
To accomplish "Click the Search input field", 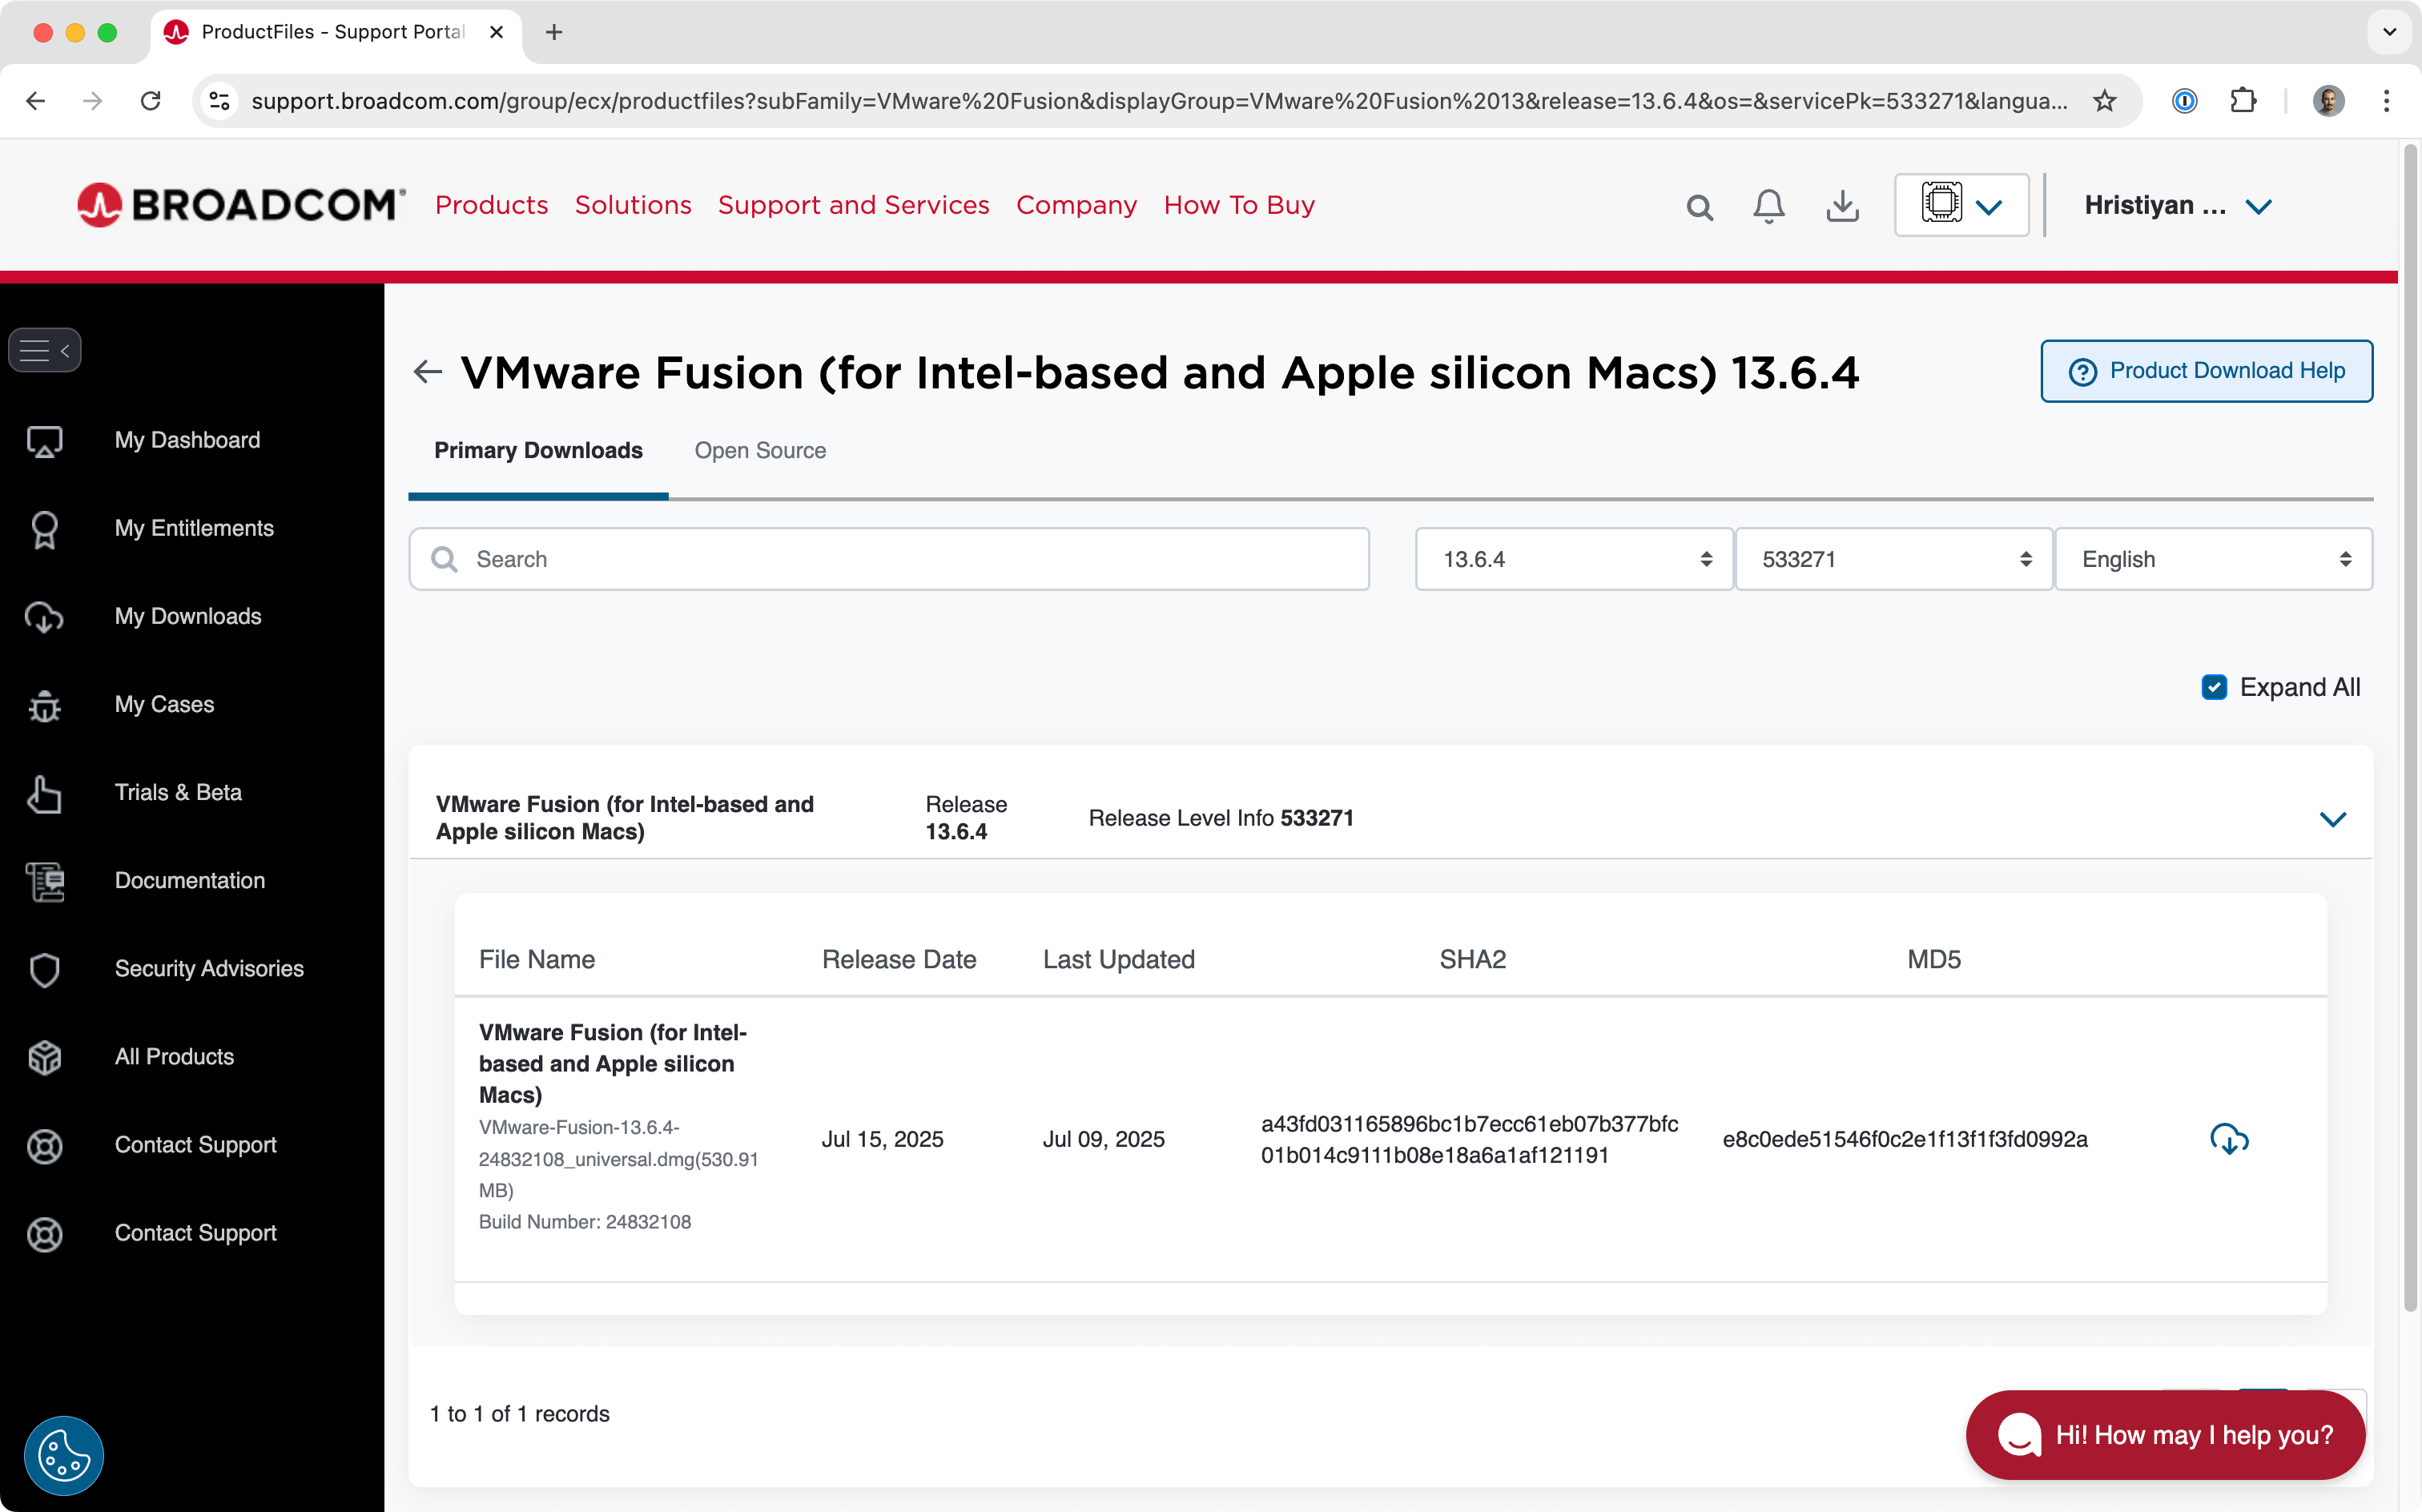I will coord(888,559).
